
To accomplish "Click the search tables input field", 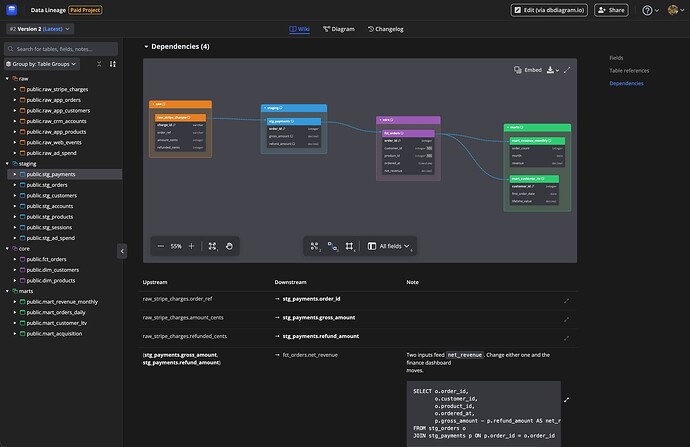I will (x=61, y=49).
